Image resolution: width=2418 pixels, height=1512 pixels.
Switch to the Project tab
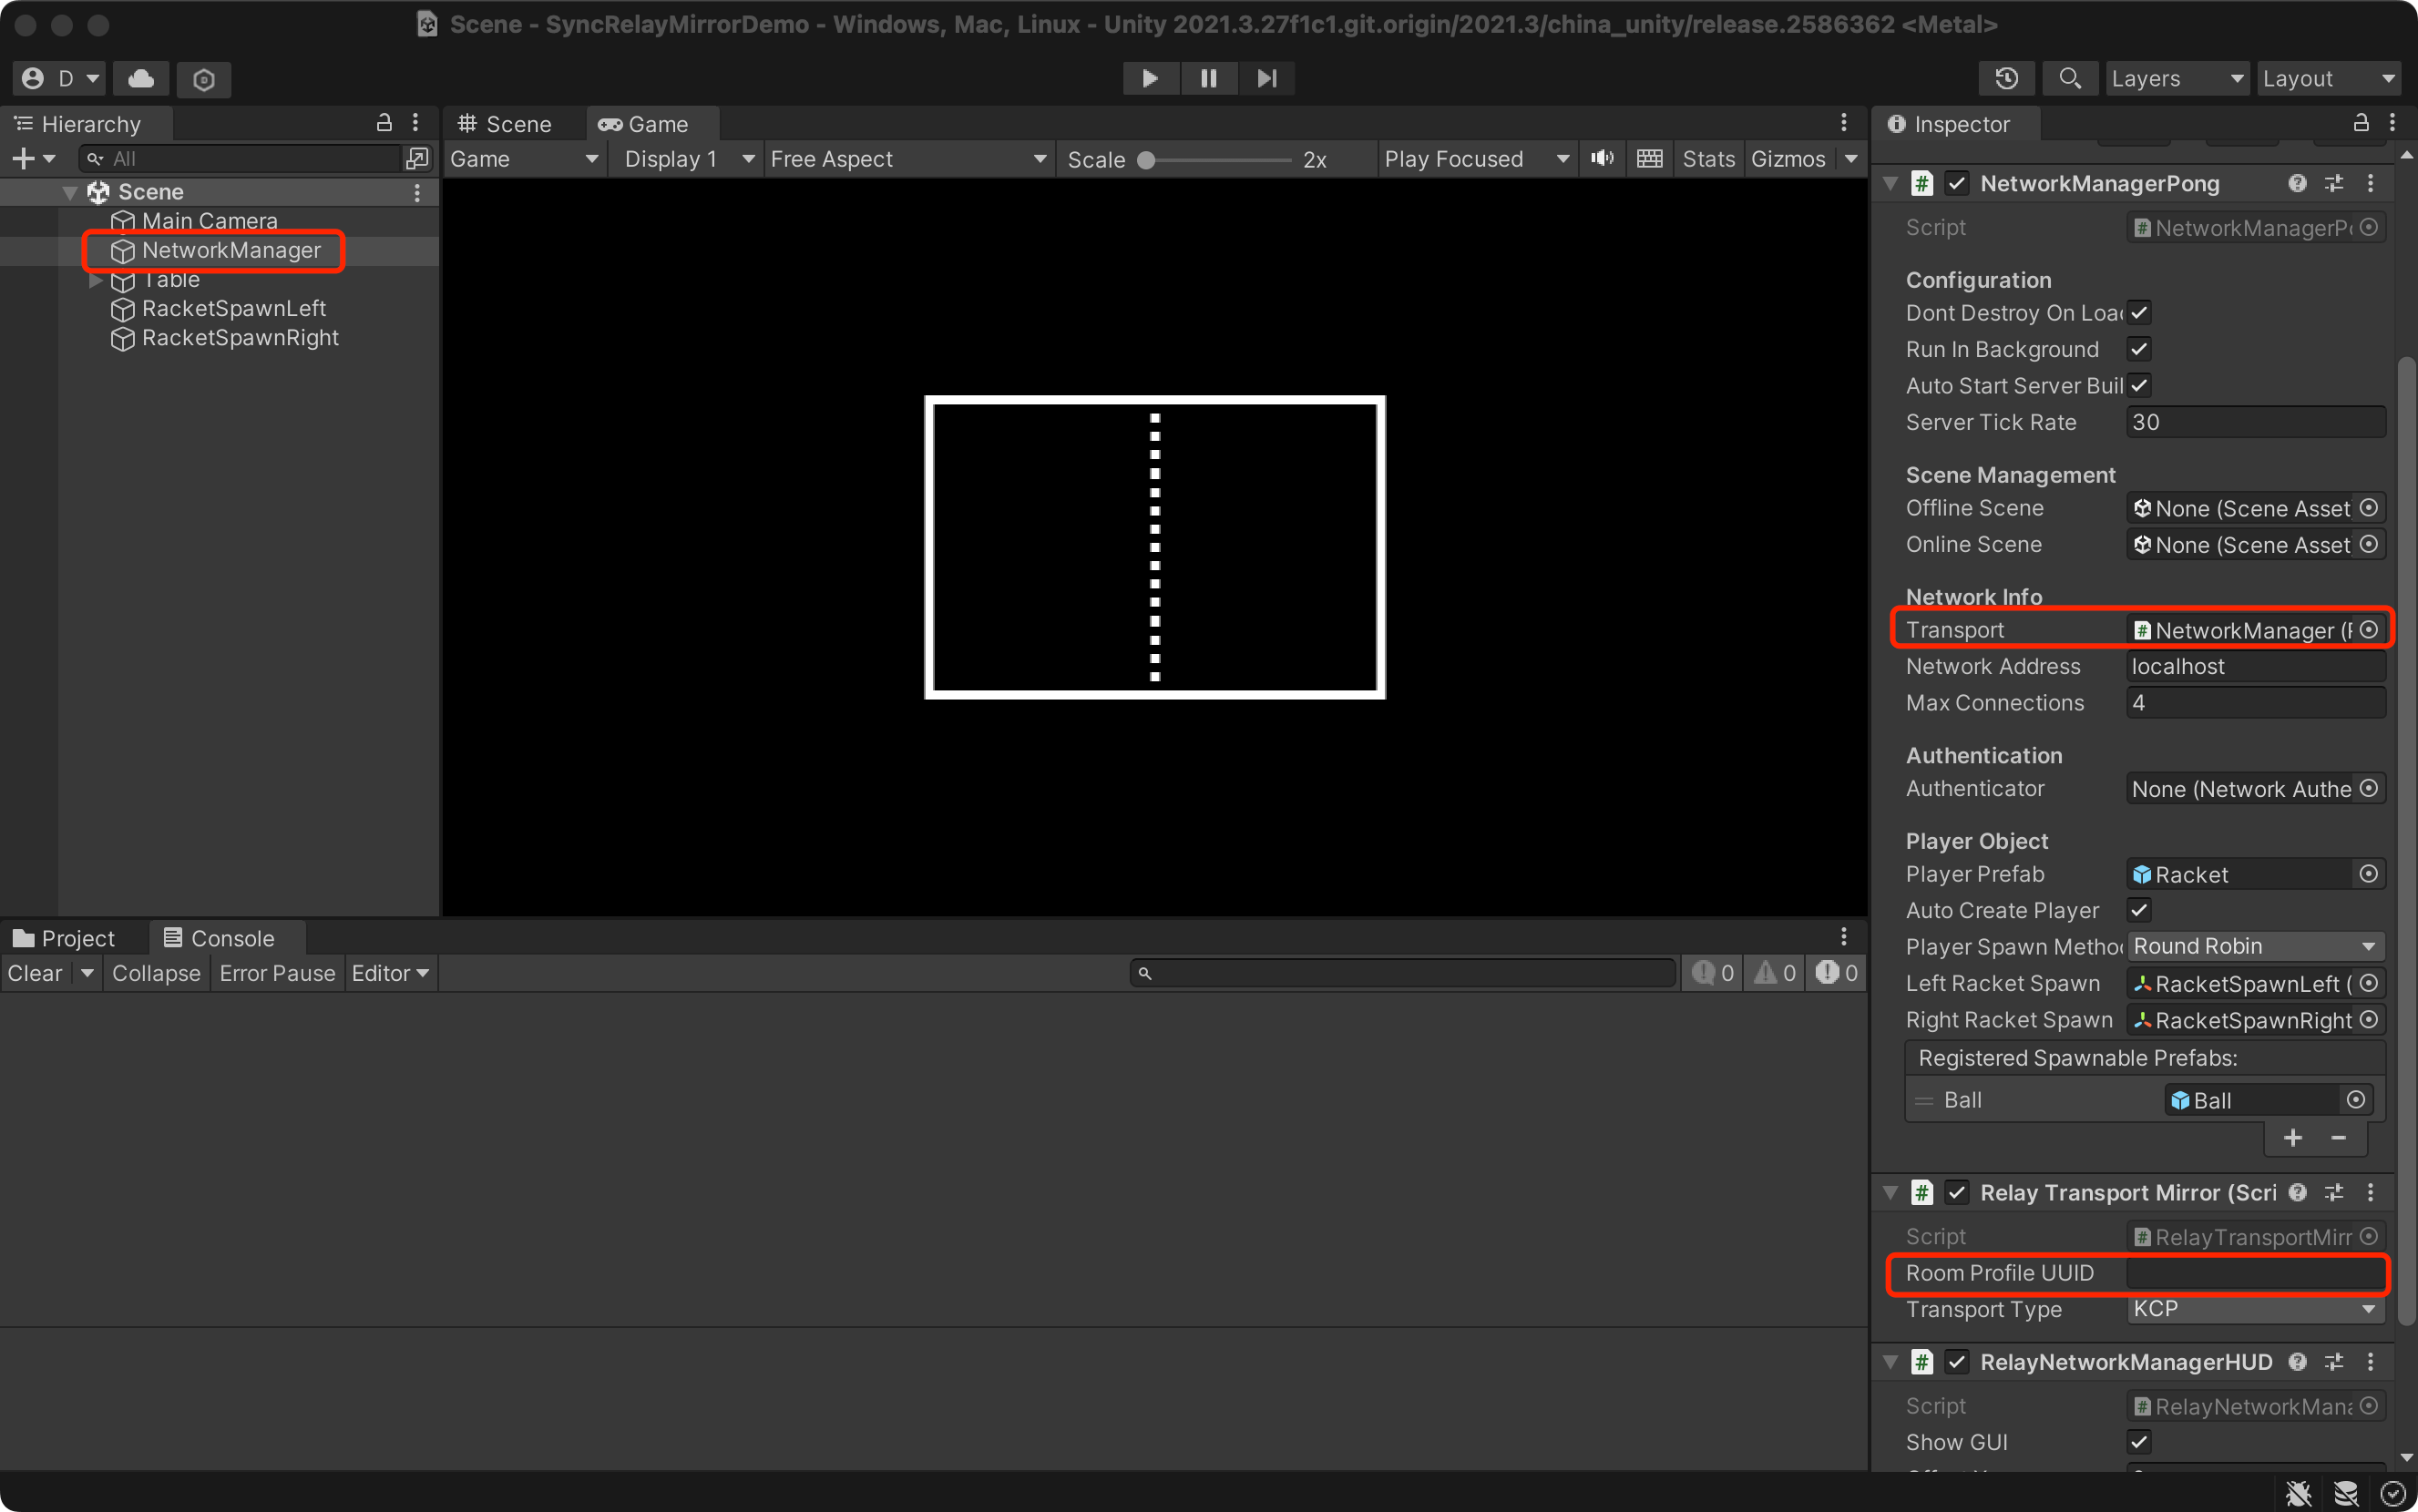pyautogui.click(x=65, y=938)
